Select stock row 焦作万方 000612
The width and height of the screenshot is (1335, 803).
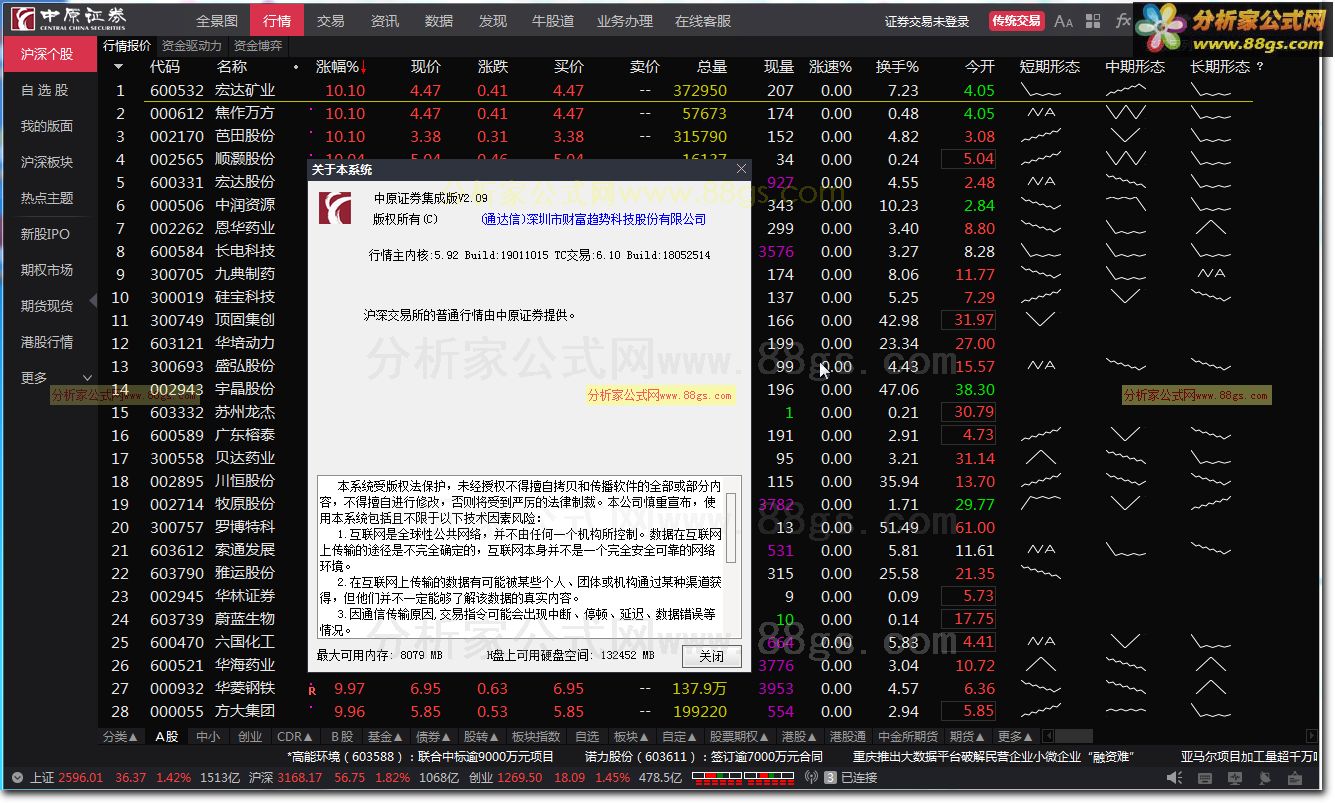(x=676, y=114)
